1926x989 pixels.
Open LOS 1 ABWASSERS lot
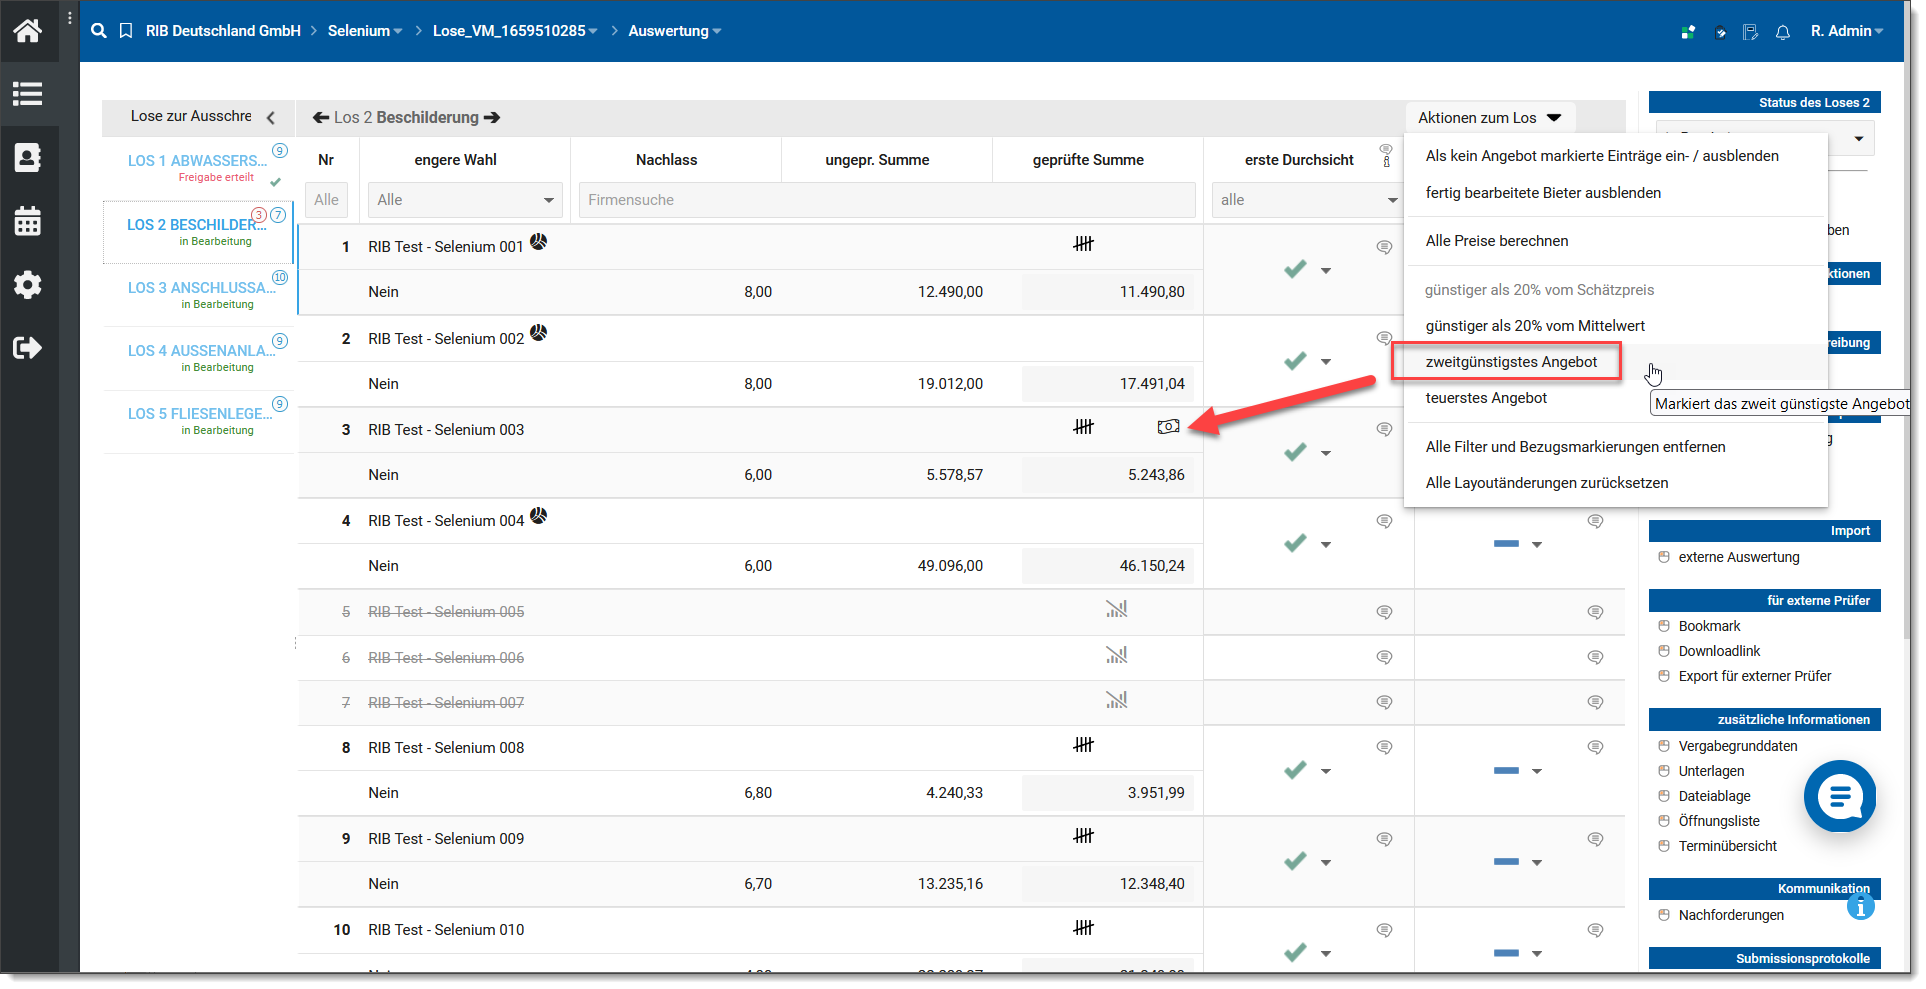[198, 161]
